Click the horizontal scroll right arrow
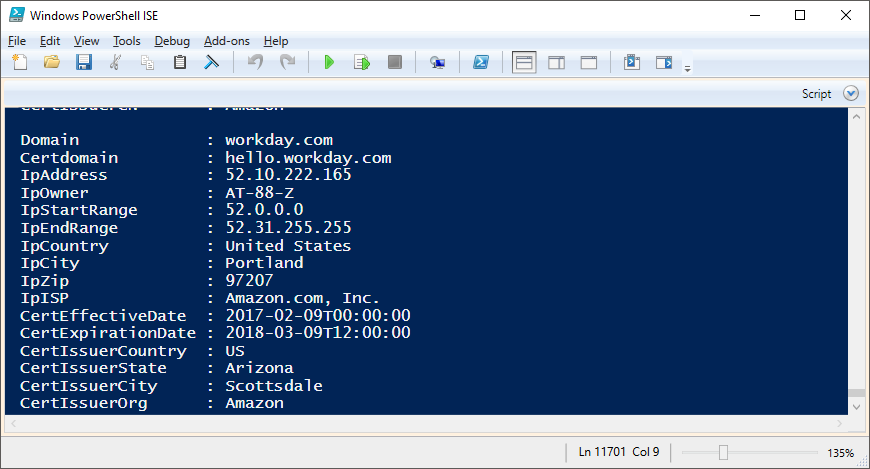The image size is (870, 469). (x=839, y=423)
